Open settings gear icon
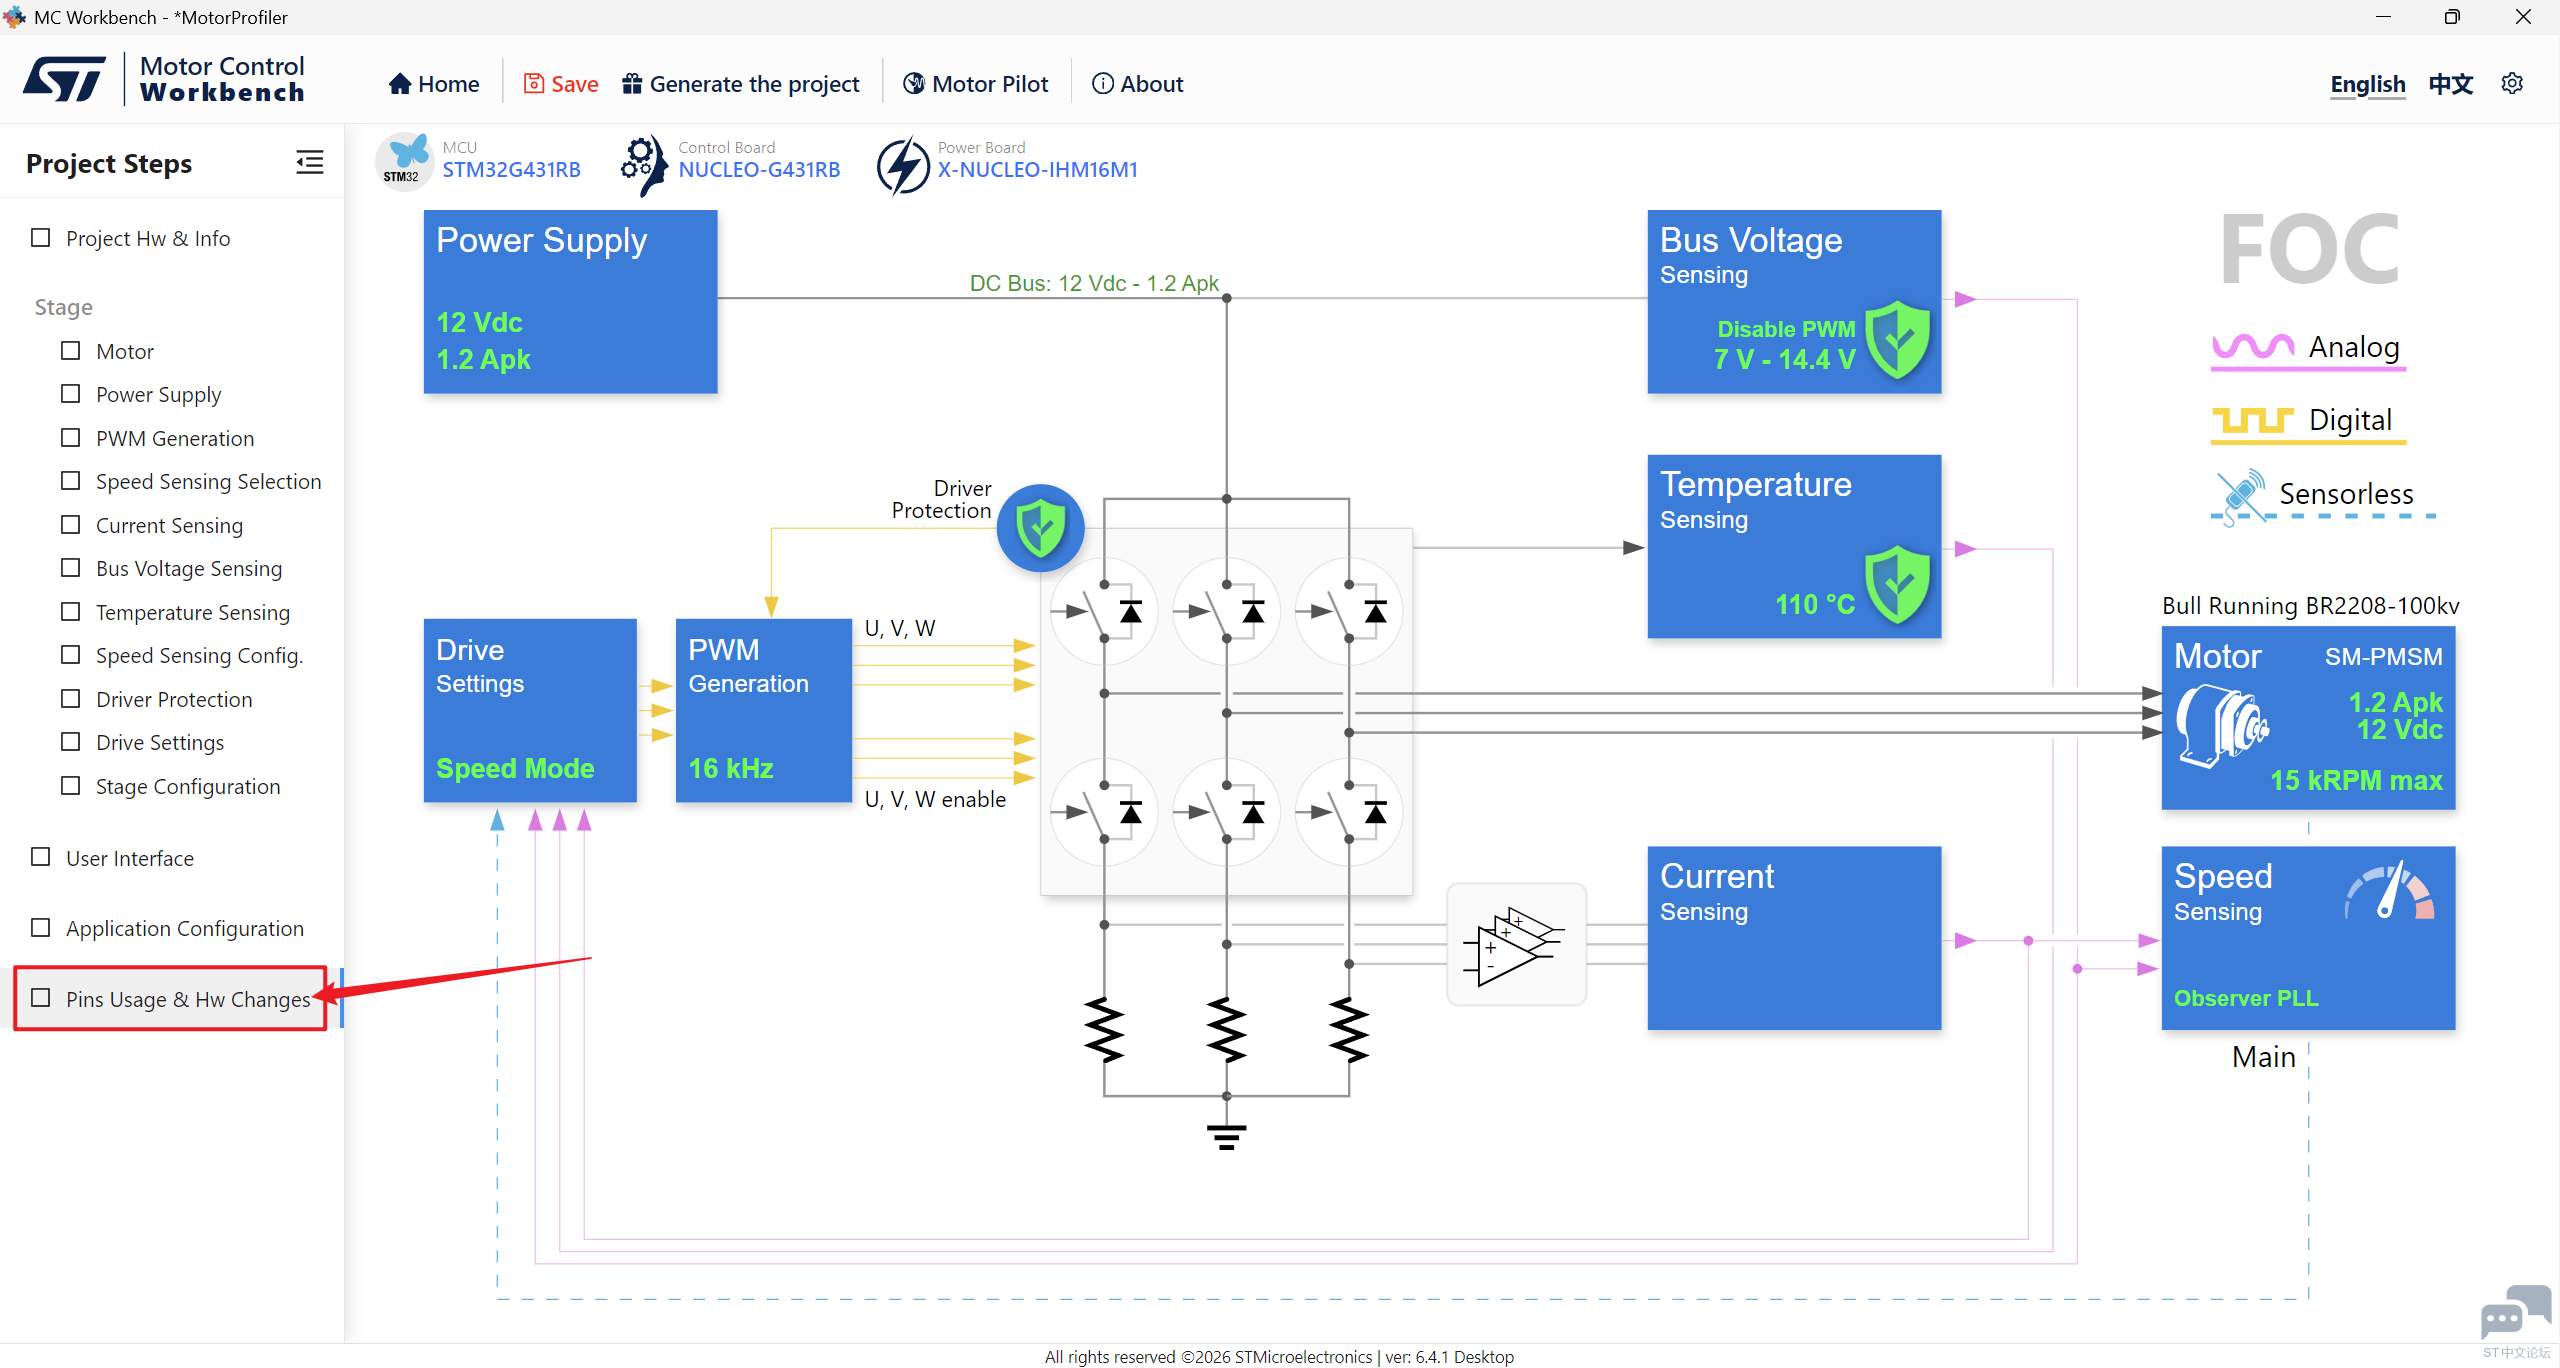Screen dimensions: 2560x1368 2512,83
